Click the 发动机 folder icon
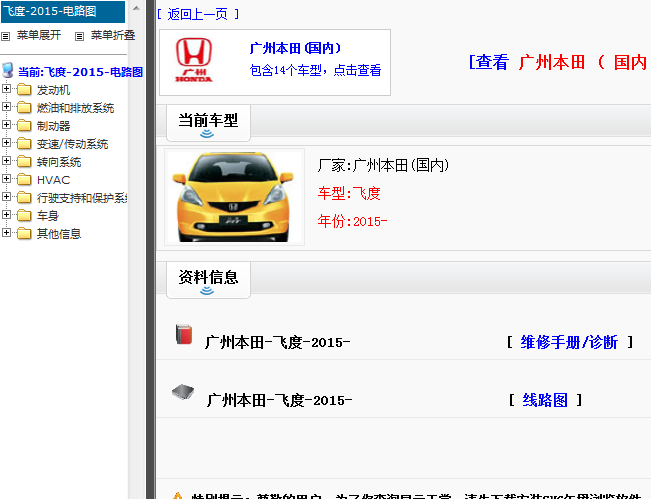 coord(24,90)
